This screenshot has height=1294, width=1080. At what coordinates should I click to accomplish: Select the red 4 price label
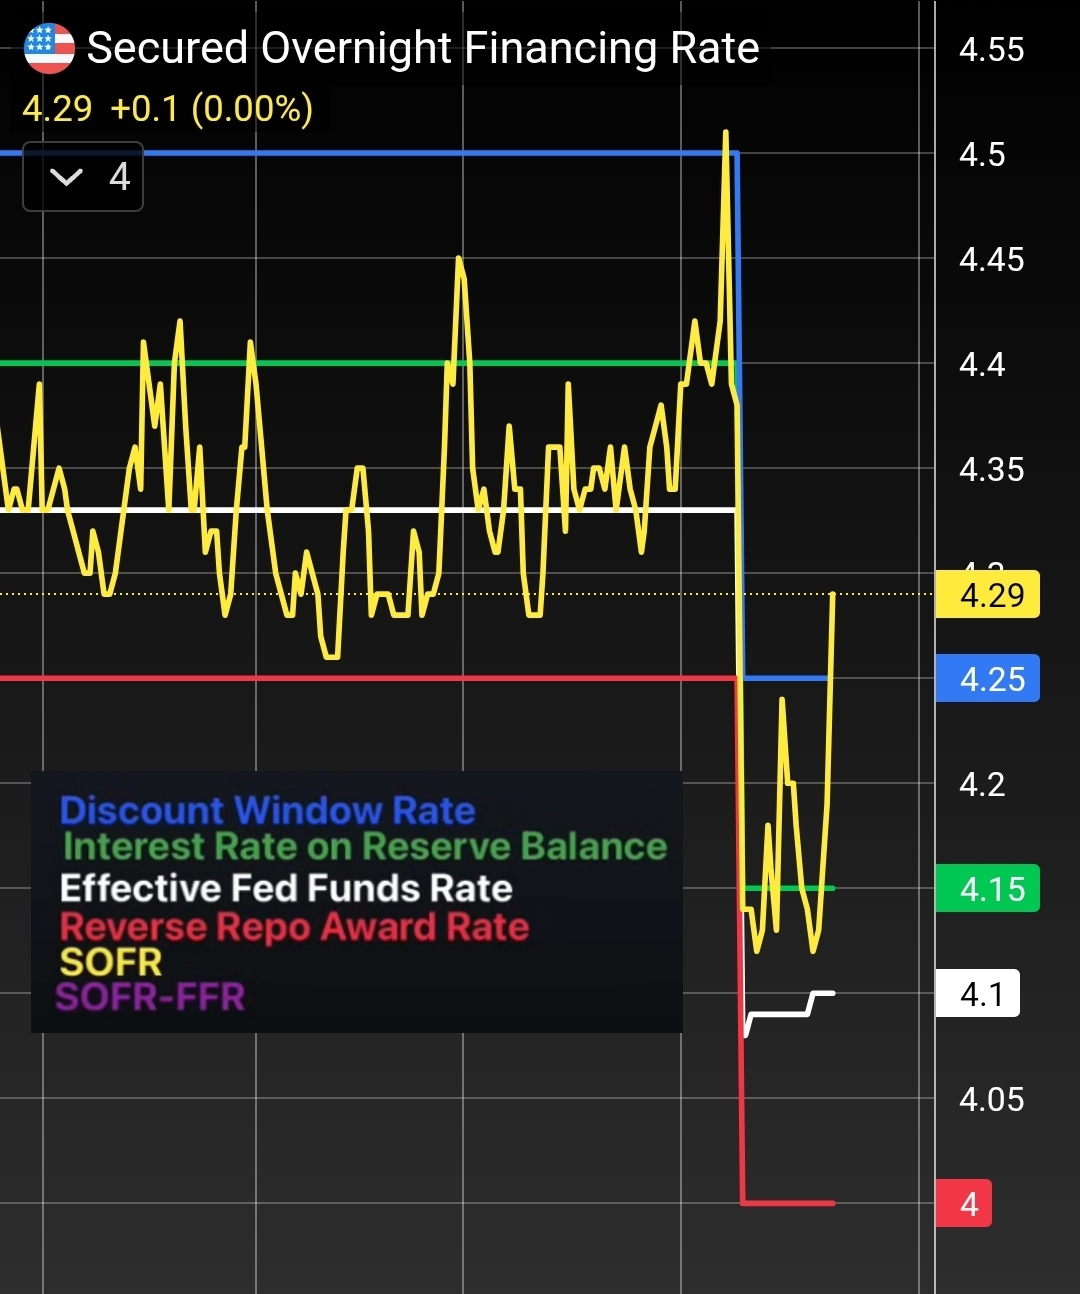tap(964, 1203)
